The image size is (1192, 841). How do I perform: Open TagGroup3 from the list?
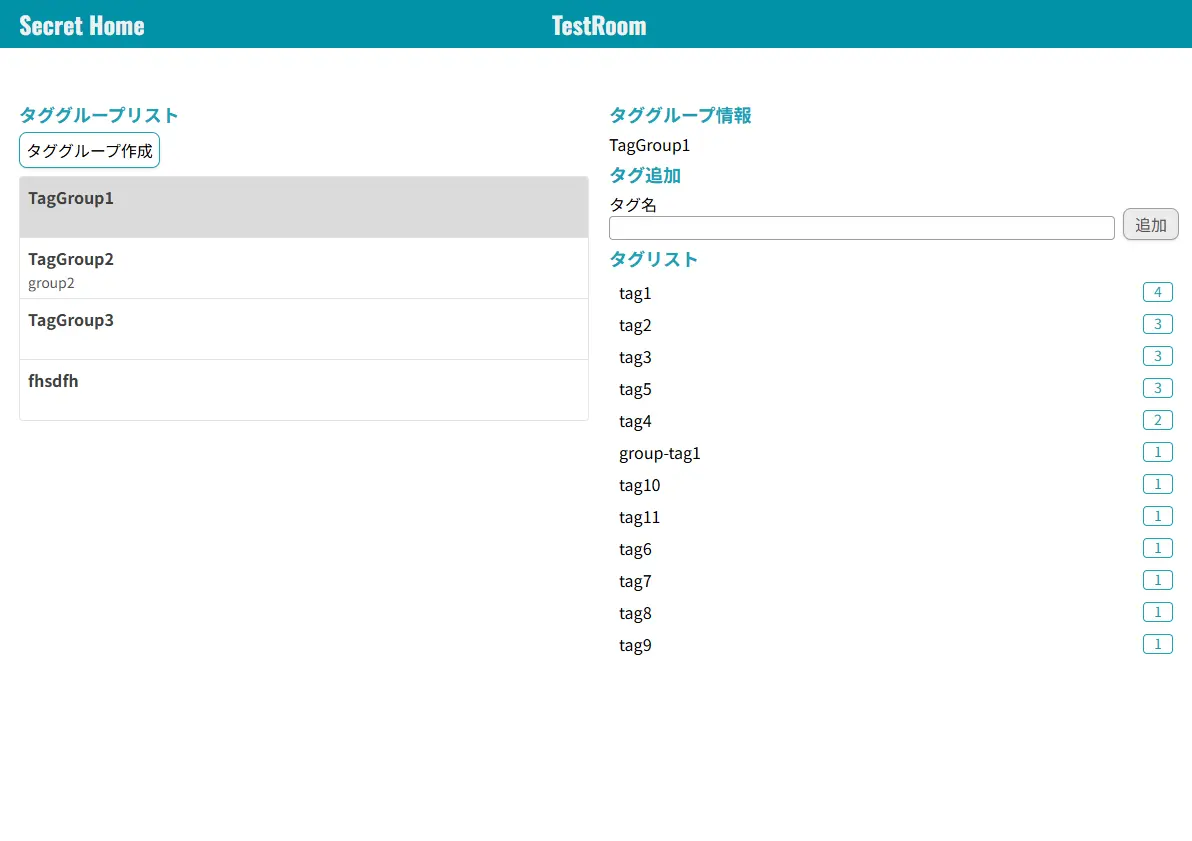click(x=303, y=329)
